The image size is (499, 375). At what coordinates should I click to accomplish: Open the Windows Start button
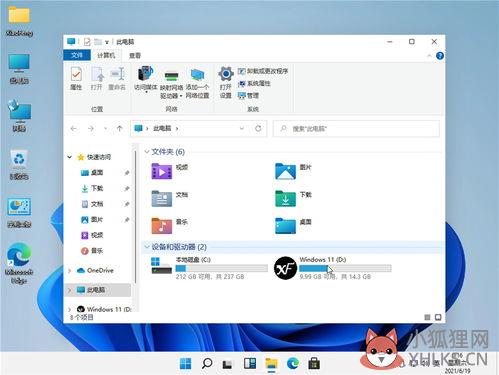coord(185,363)
